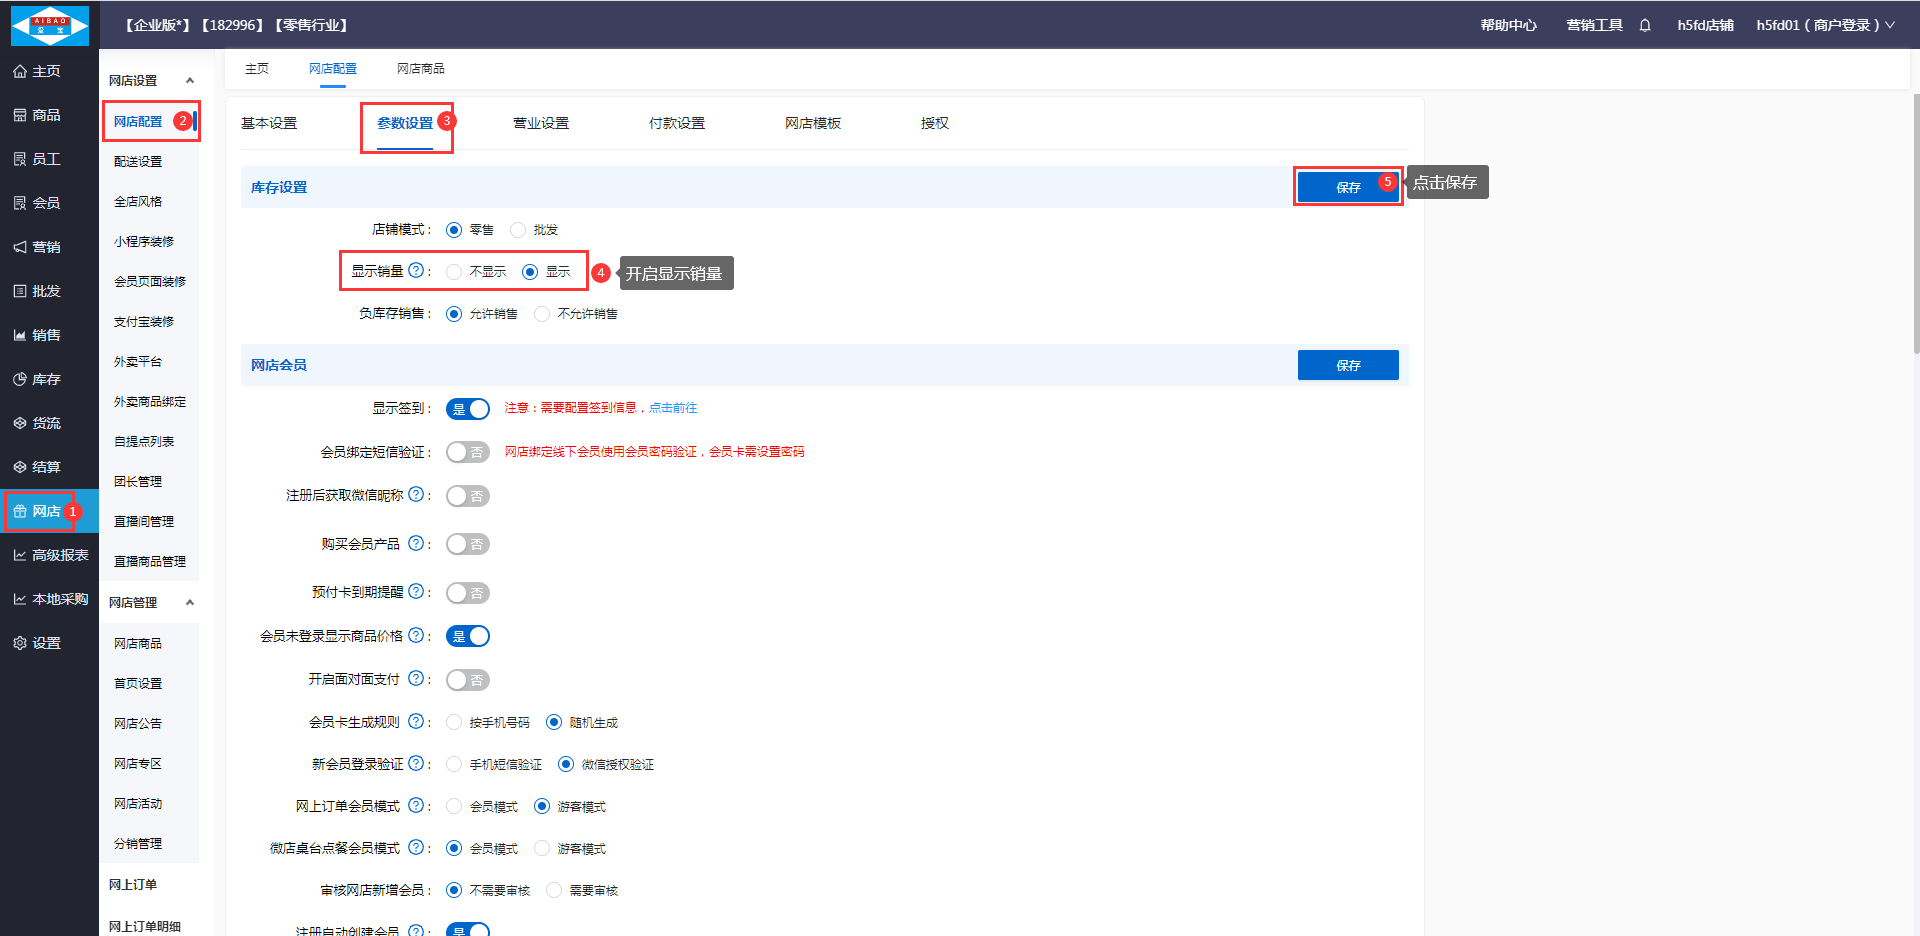Image resolution: width=1920 pixels, height=936 pixels.
Task: Save the 库存设置 section
Action: 1347,187
